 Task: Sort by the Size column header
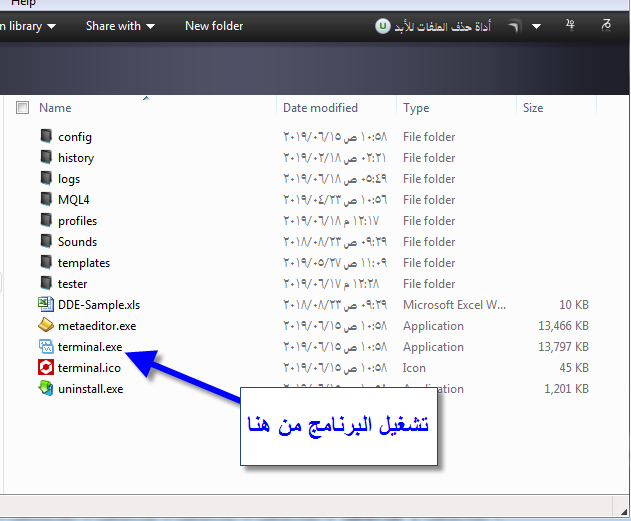coord(533,108)
